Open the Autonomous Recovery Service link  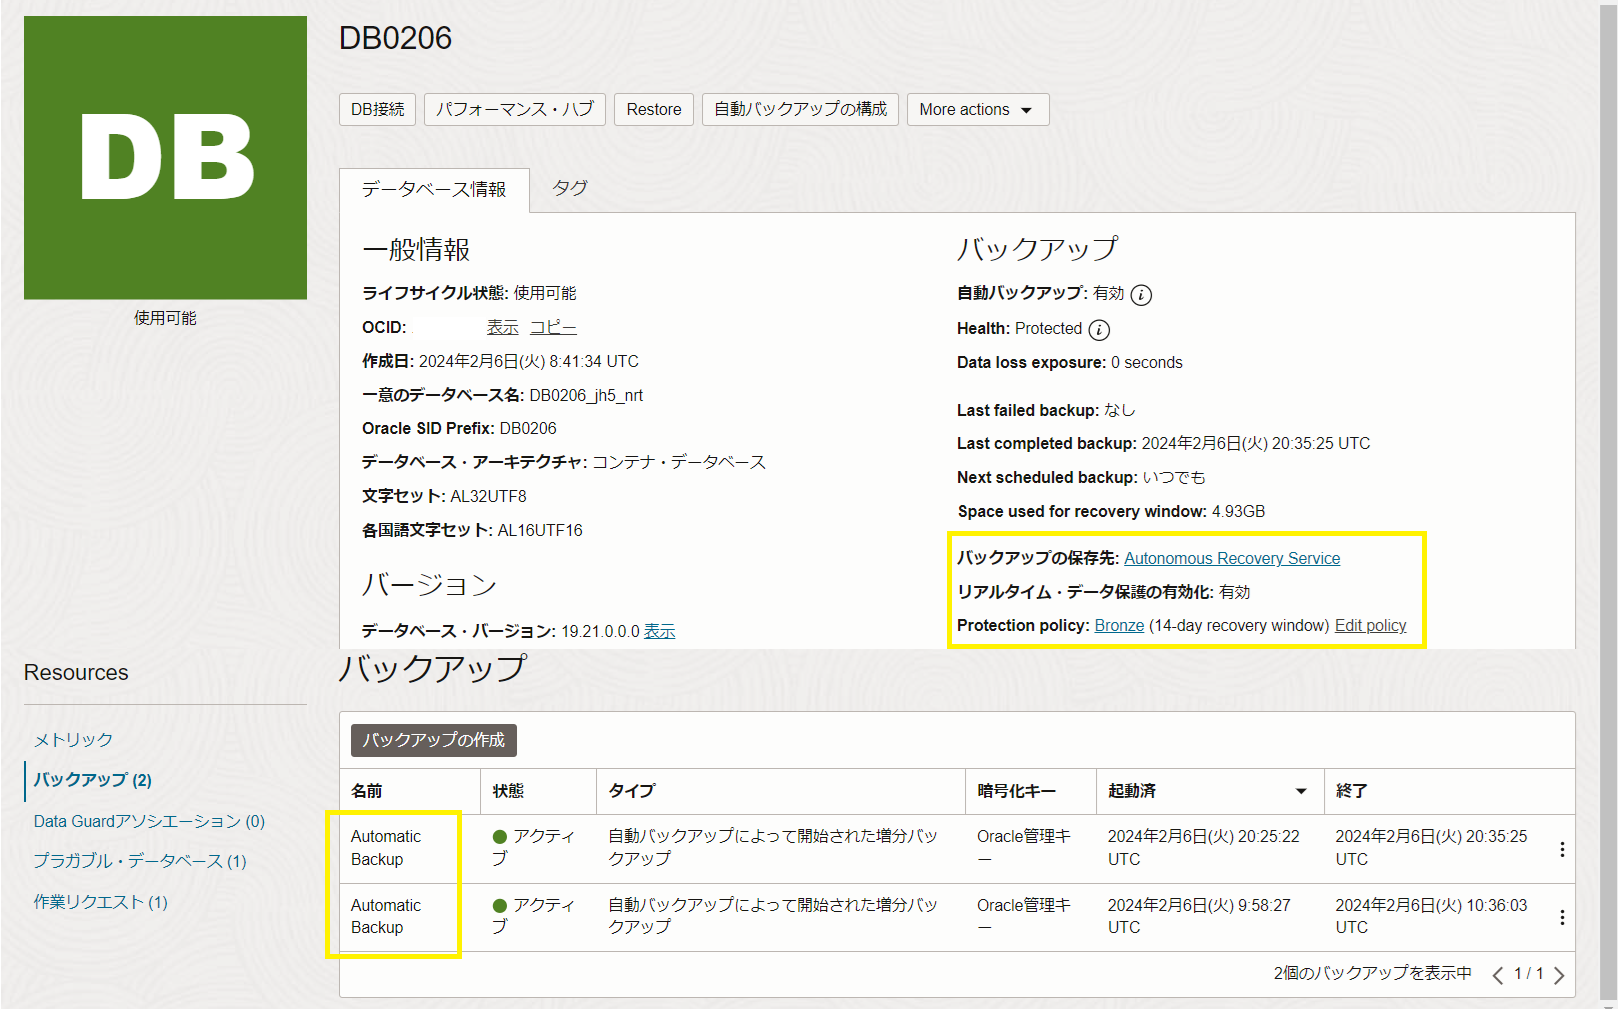tap(1232, 558)
